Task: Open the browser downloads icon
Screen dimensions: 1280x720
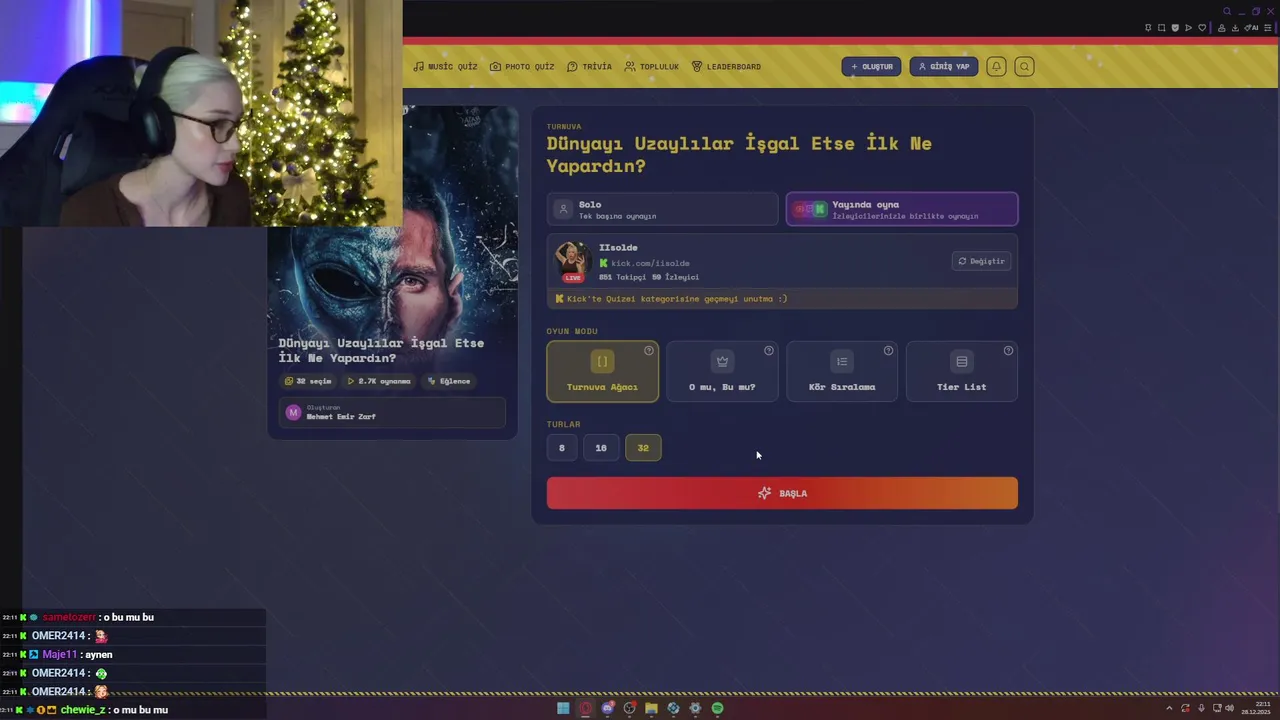Action: [x=1235, y=27]
